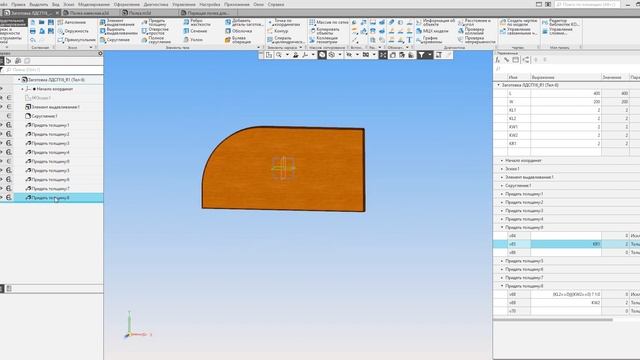Expand Начало координат in variables panel
The width and height of the screenshot is (640, 360).
tap(502, 161)
